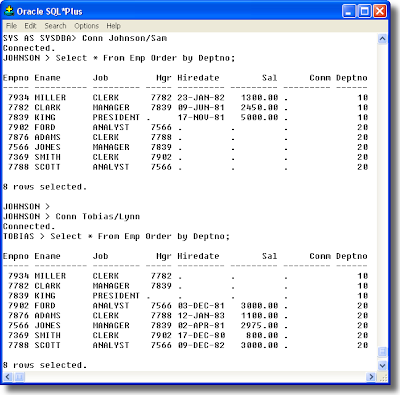Click the vertical scrollbar thumb
This screenshot has width=400, height=395.
pyautogui.click(x=382, y=352)
